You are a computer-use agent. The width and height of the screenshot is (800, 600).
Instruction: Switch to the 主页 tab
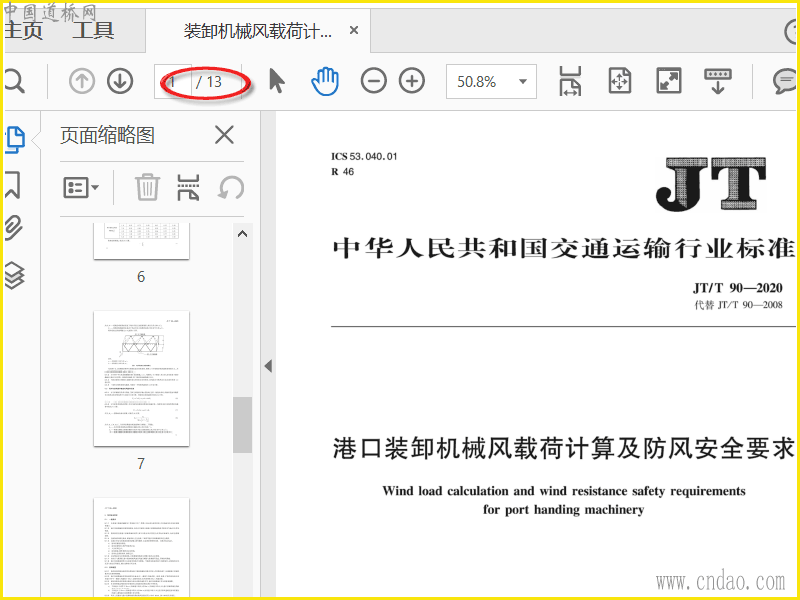[22, 31]
